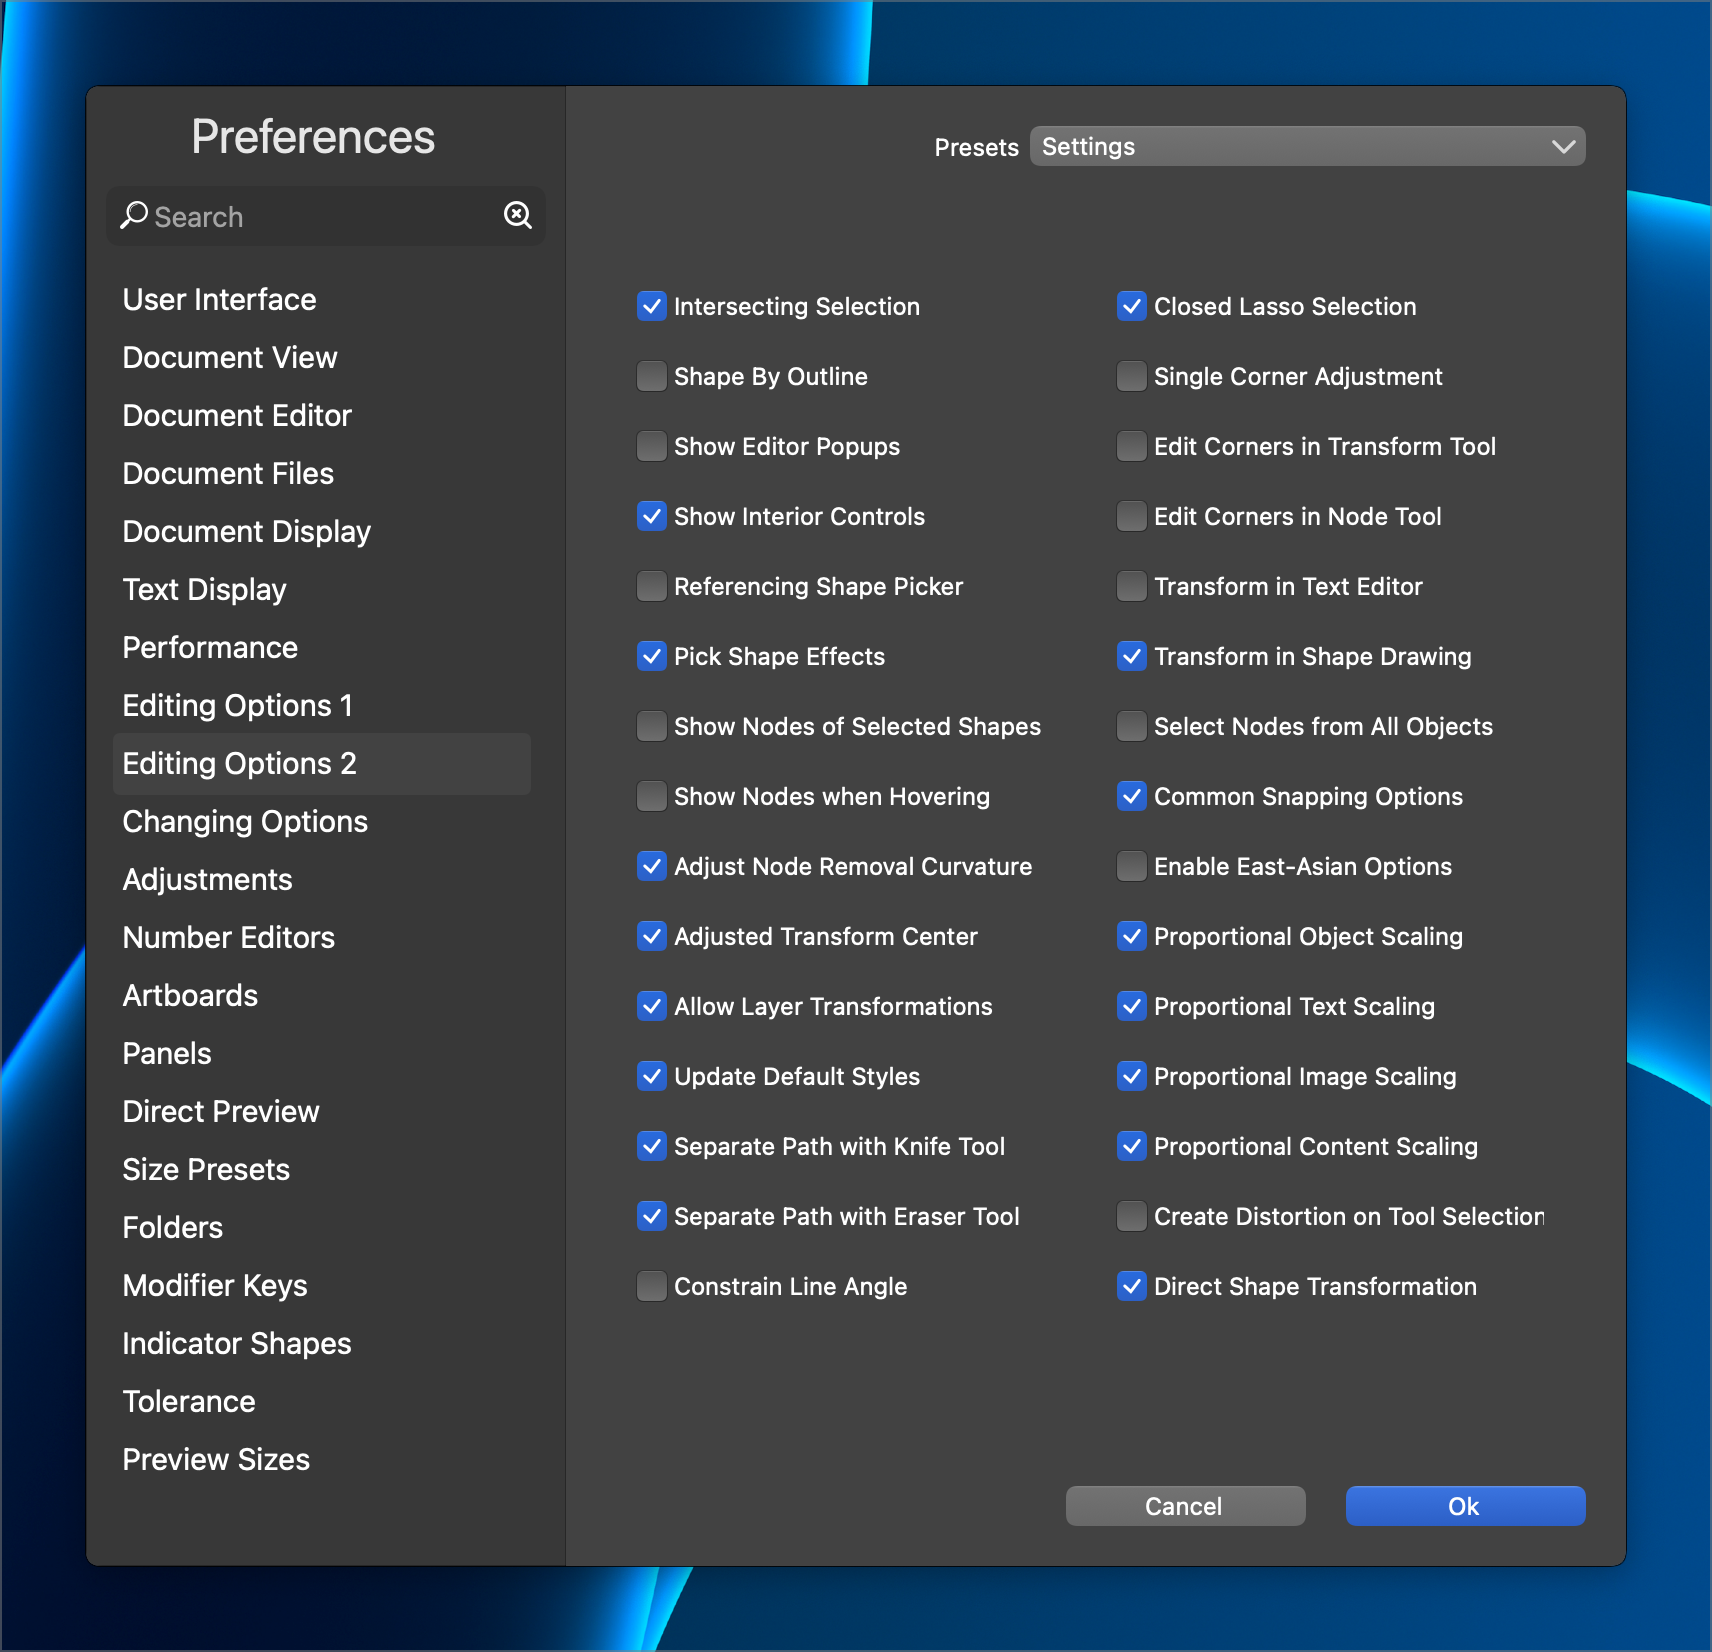
Task: Confirm preferences with the Ok button
Action: point(1465,1506)
